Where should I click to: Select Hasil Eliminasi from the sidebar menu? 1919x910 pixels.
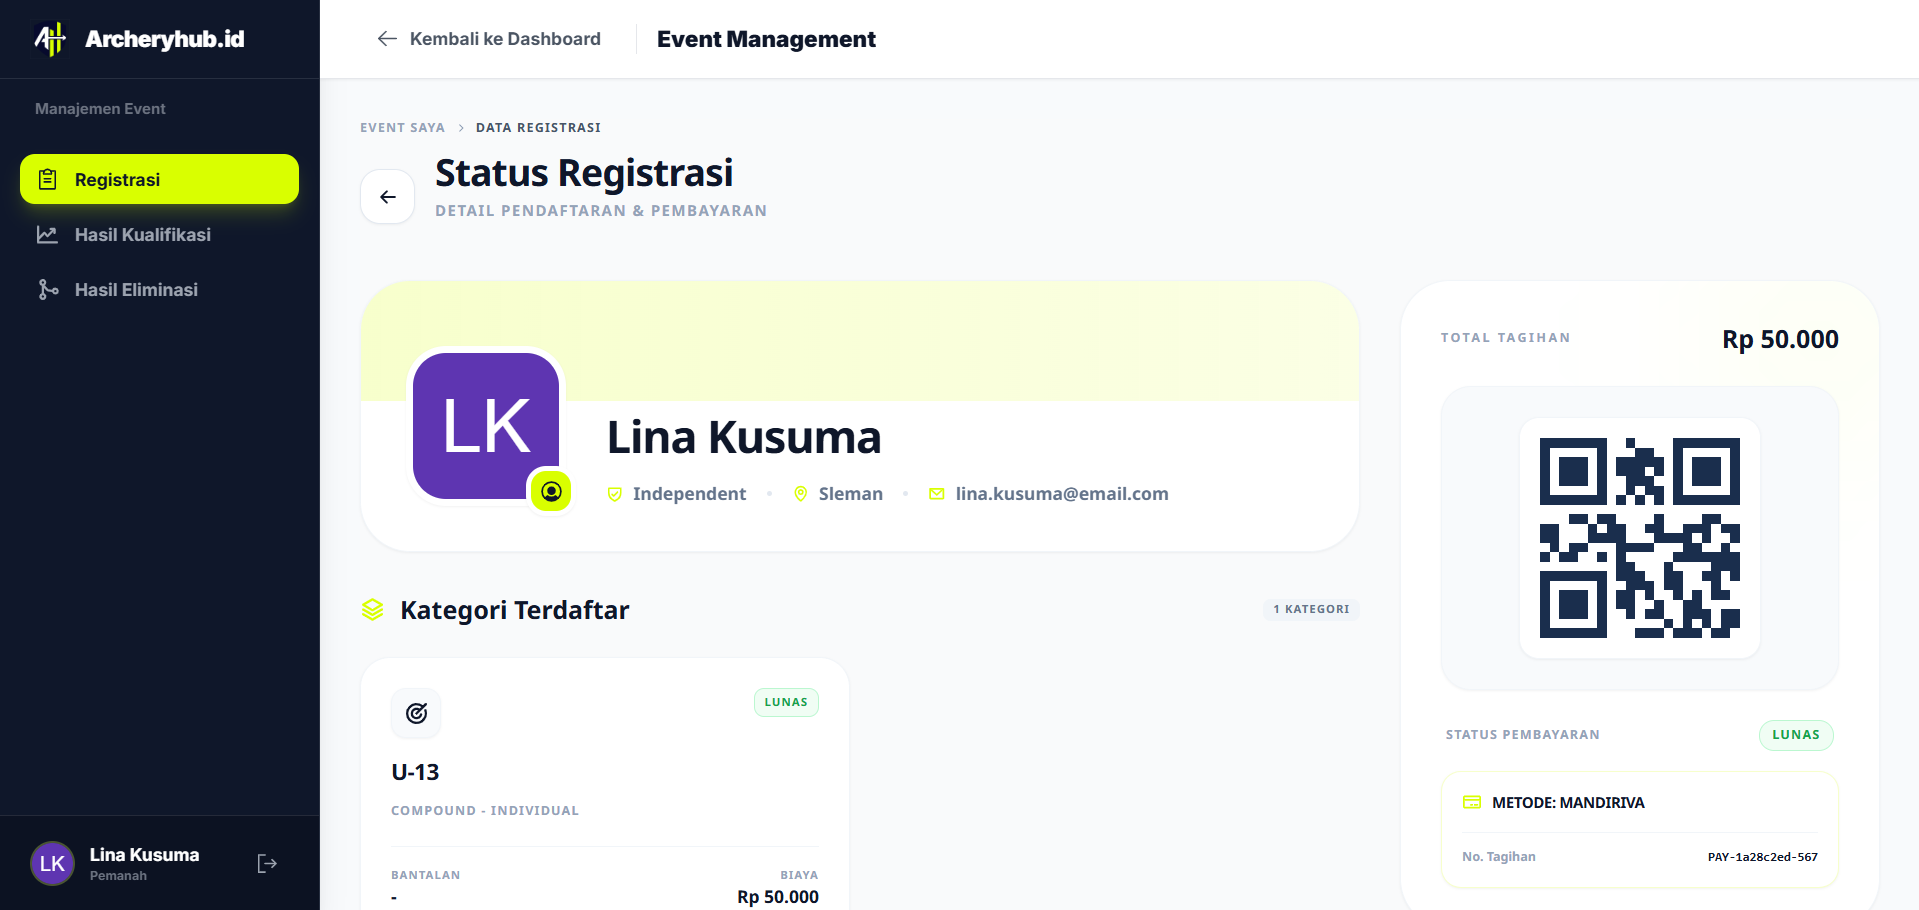(135, 289)
